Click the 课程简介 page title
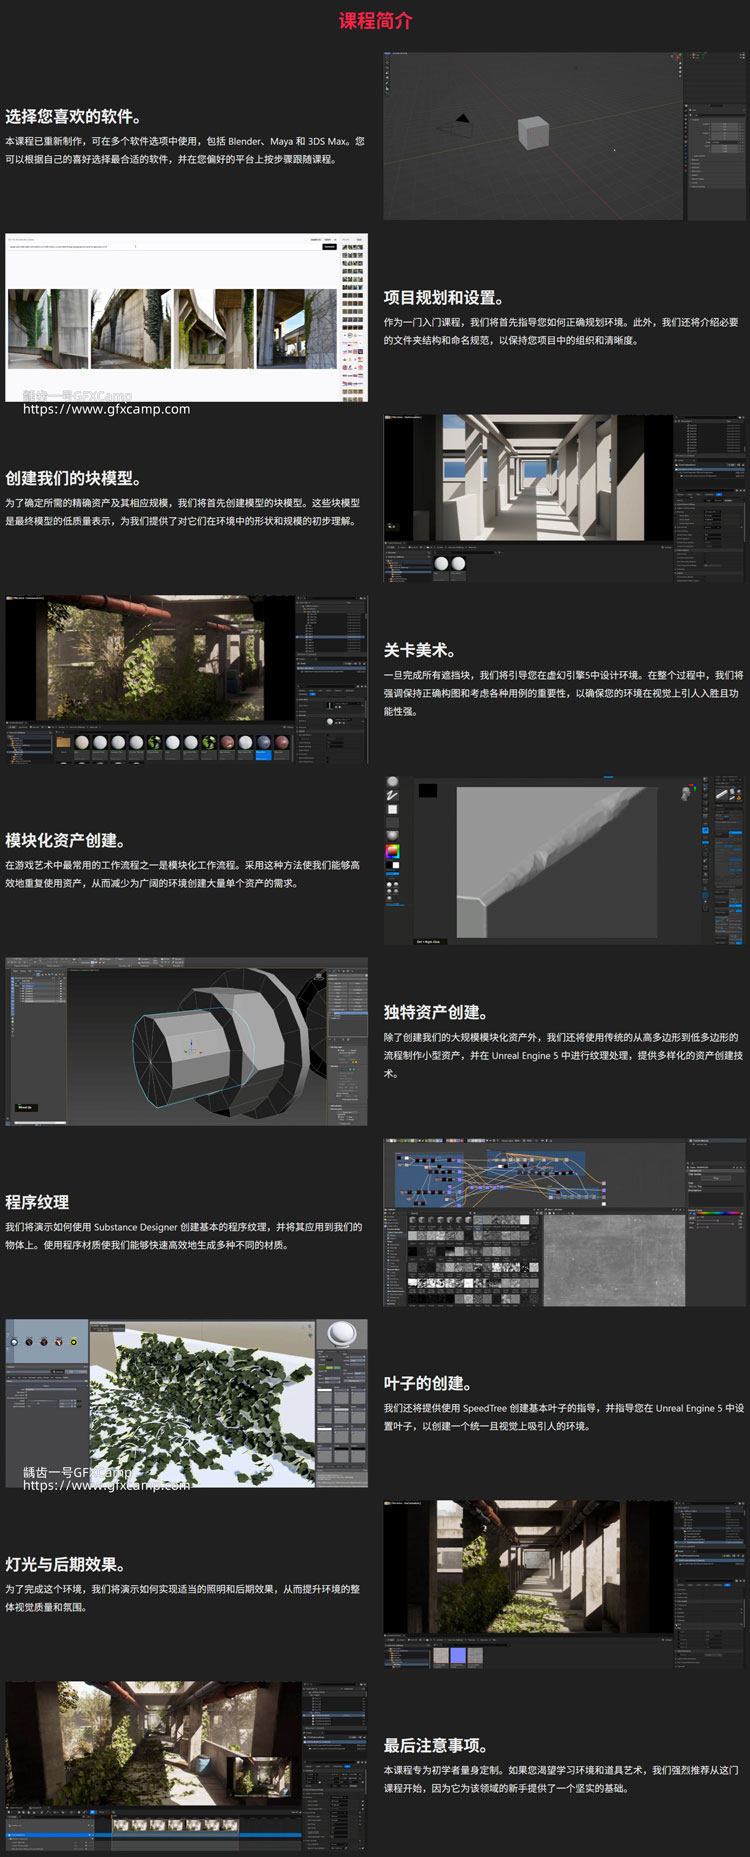The width and height of the screenshot is (750, 1857). coord(375,21)
